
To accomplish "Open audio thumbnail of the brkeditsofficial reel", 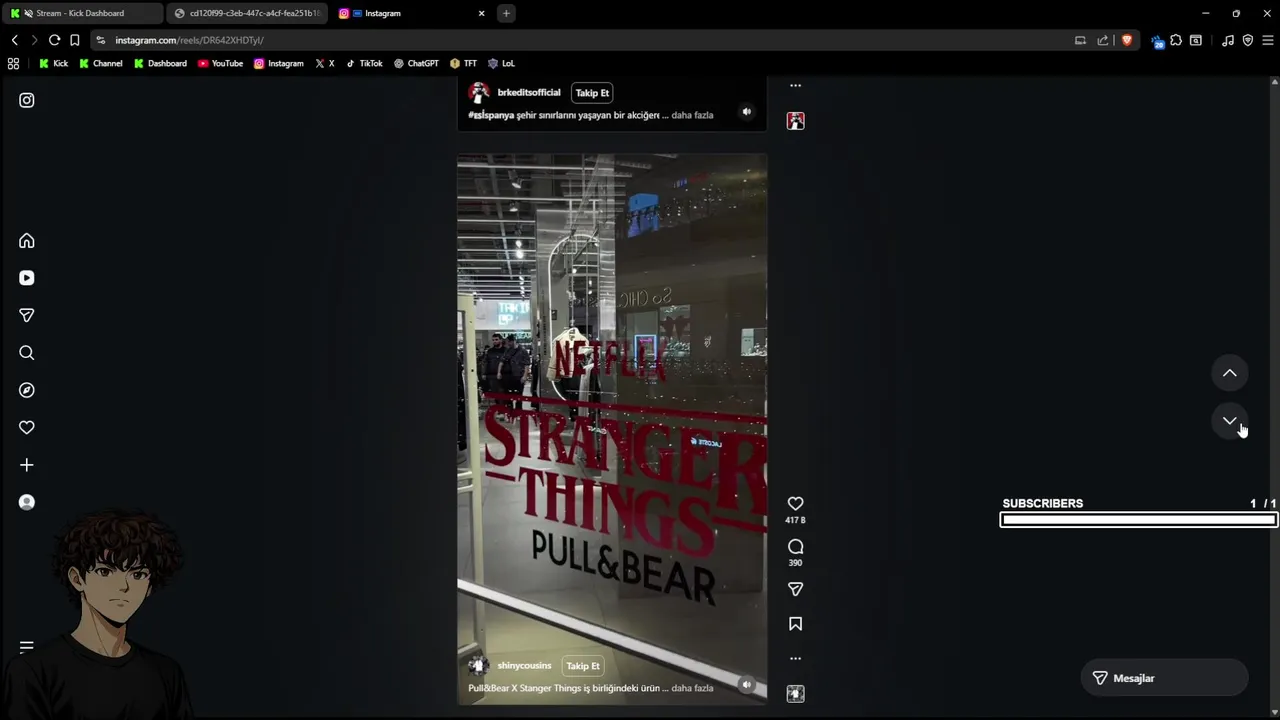I will point(795,121).
